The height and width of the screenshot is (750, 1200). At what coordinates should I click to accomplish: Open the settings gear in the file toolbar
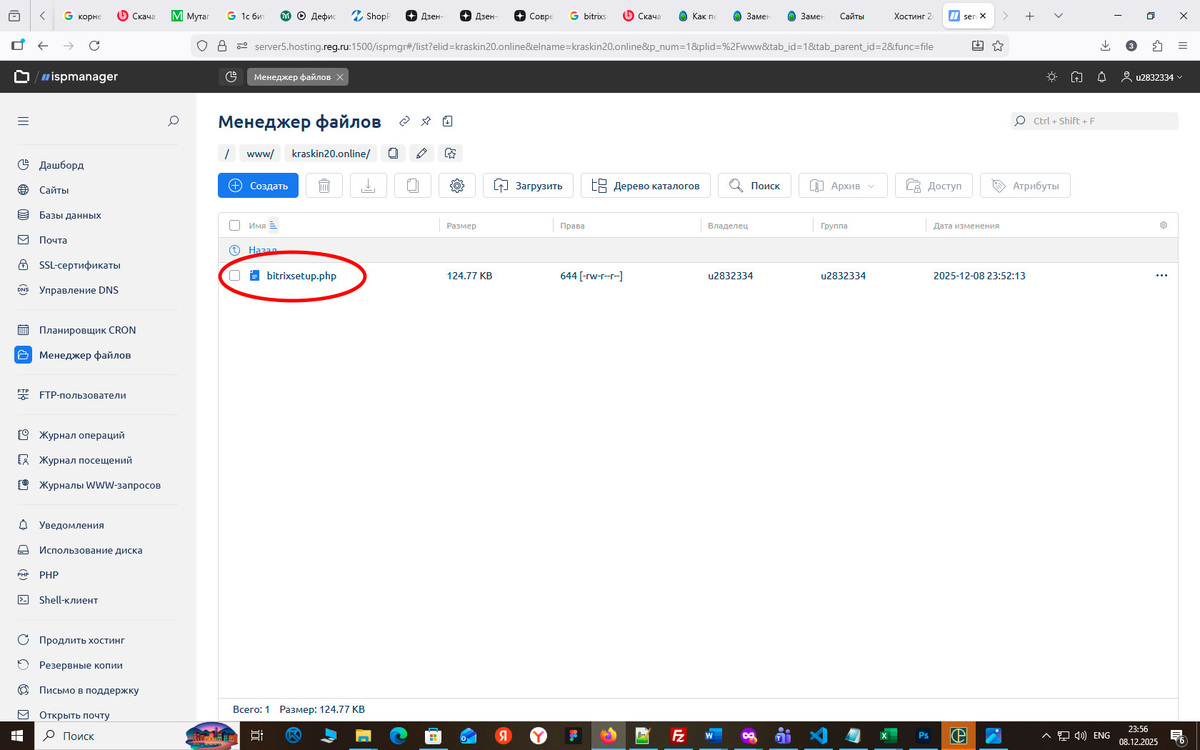pyautogui.click(x=457, y=185)
